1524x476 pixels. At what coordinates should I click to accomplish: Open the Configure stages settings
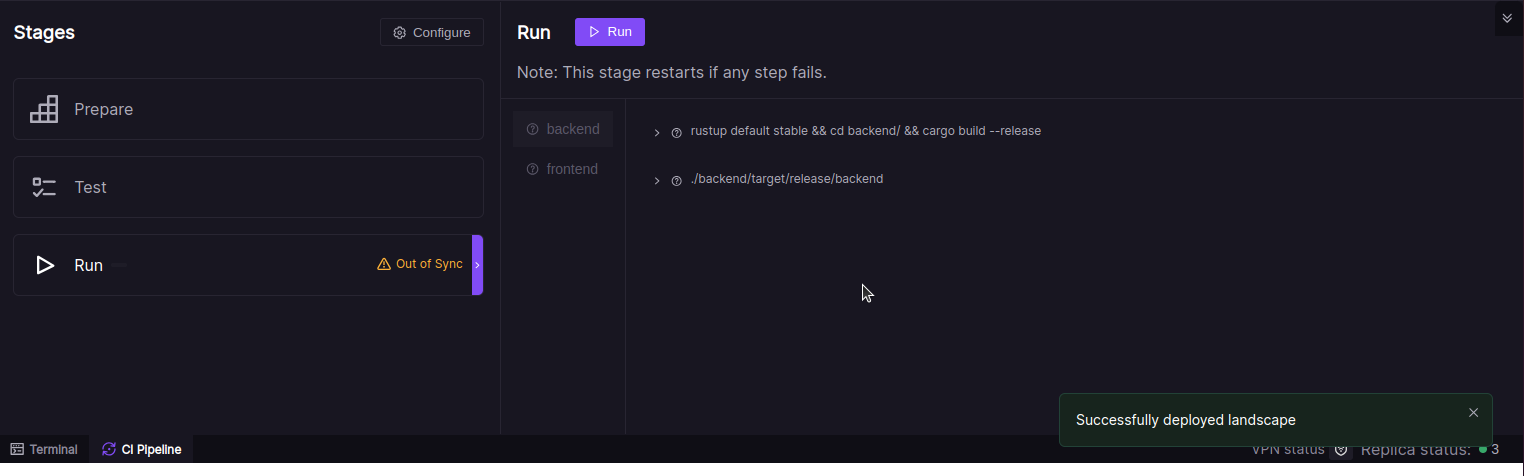click(x=432, y=32)
